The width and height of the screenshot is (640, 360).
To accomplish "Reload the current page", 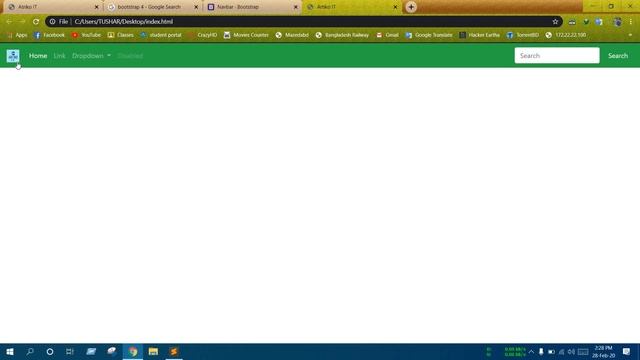I will 36,21.
